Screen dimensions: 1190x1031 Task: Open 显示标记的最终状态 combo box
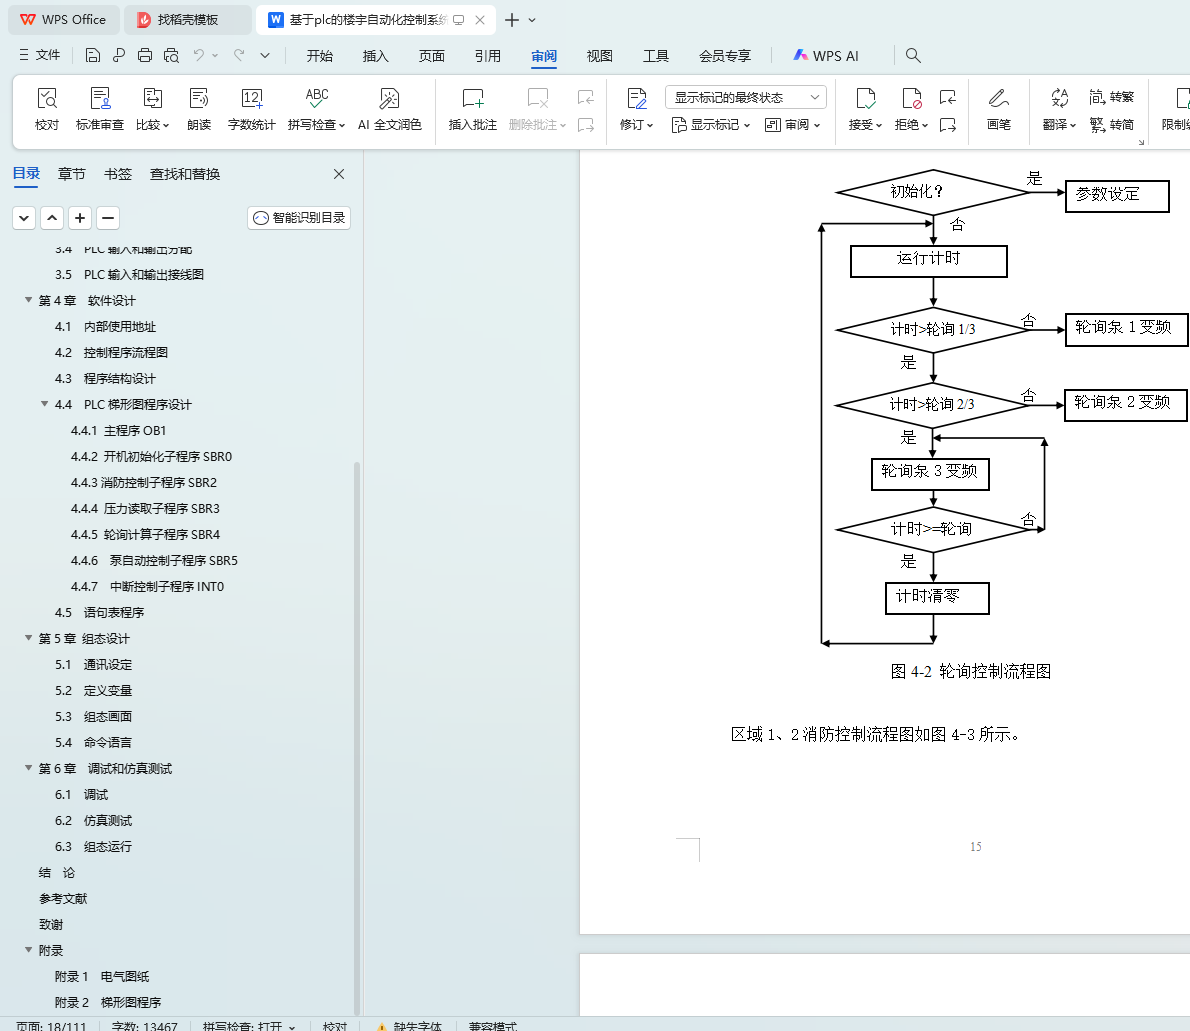pos(746,97)
